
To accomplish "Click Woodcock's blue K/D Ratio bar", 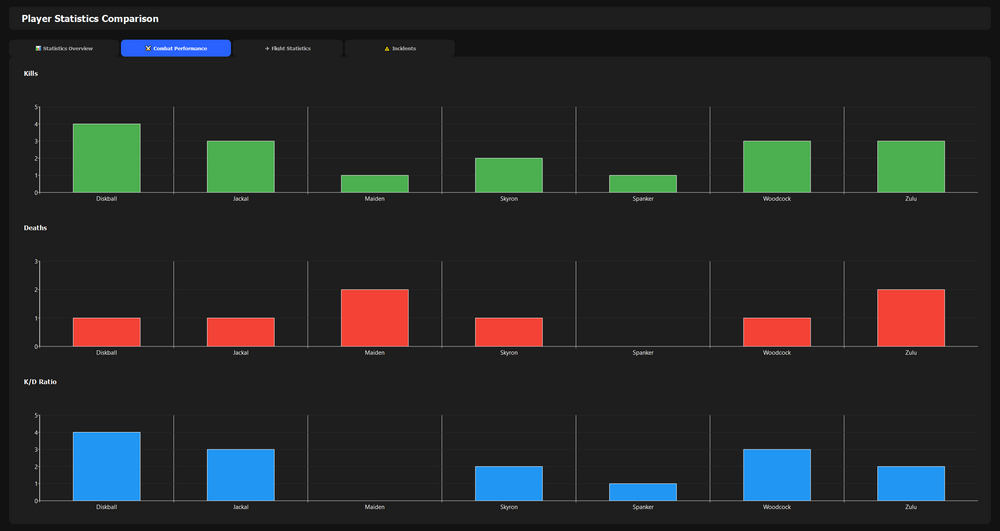I will click(x=777, y=475).
